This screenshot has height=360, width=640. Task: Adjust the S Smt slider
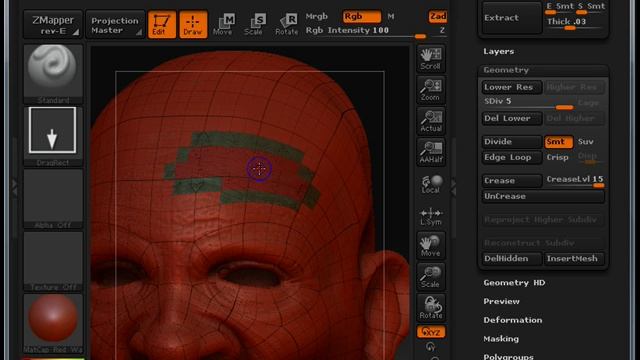(x=591, y=7)
